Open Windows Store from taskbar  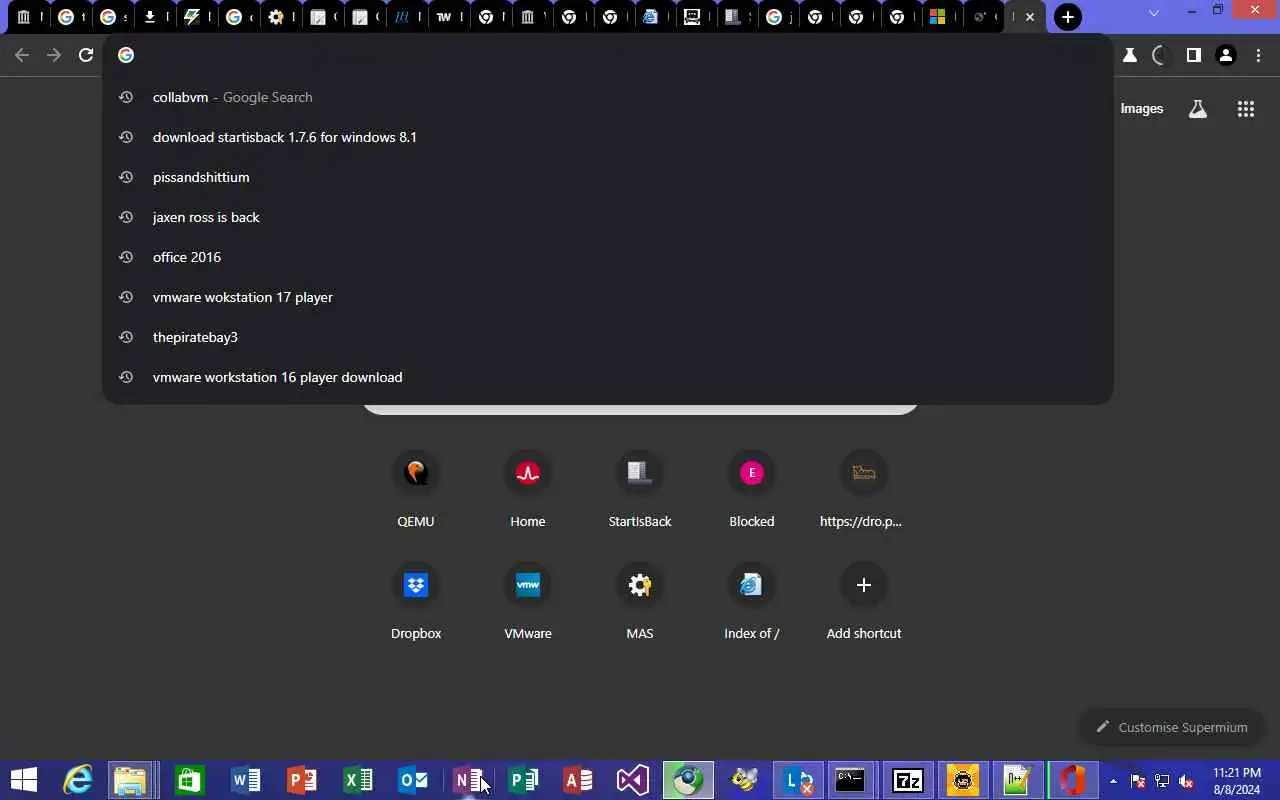189,780
